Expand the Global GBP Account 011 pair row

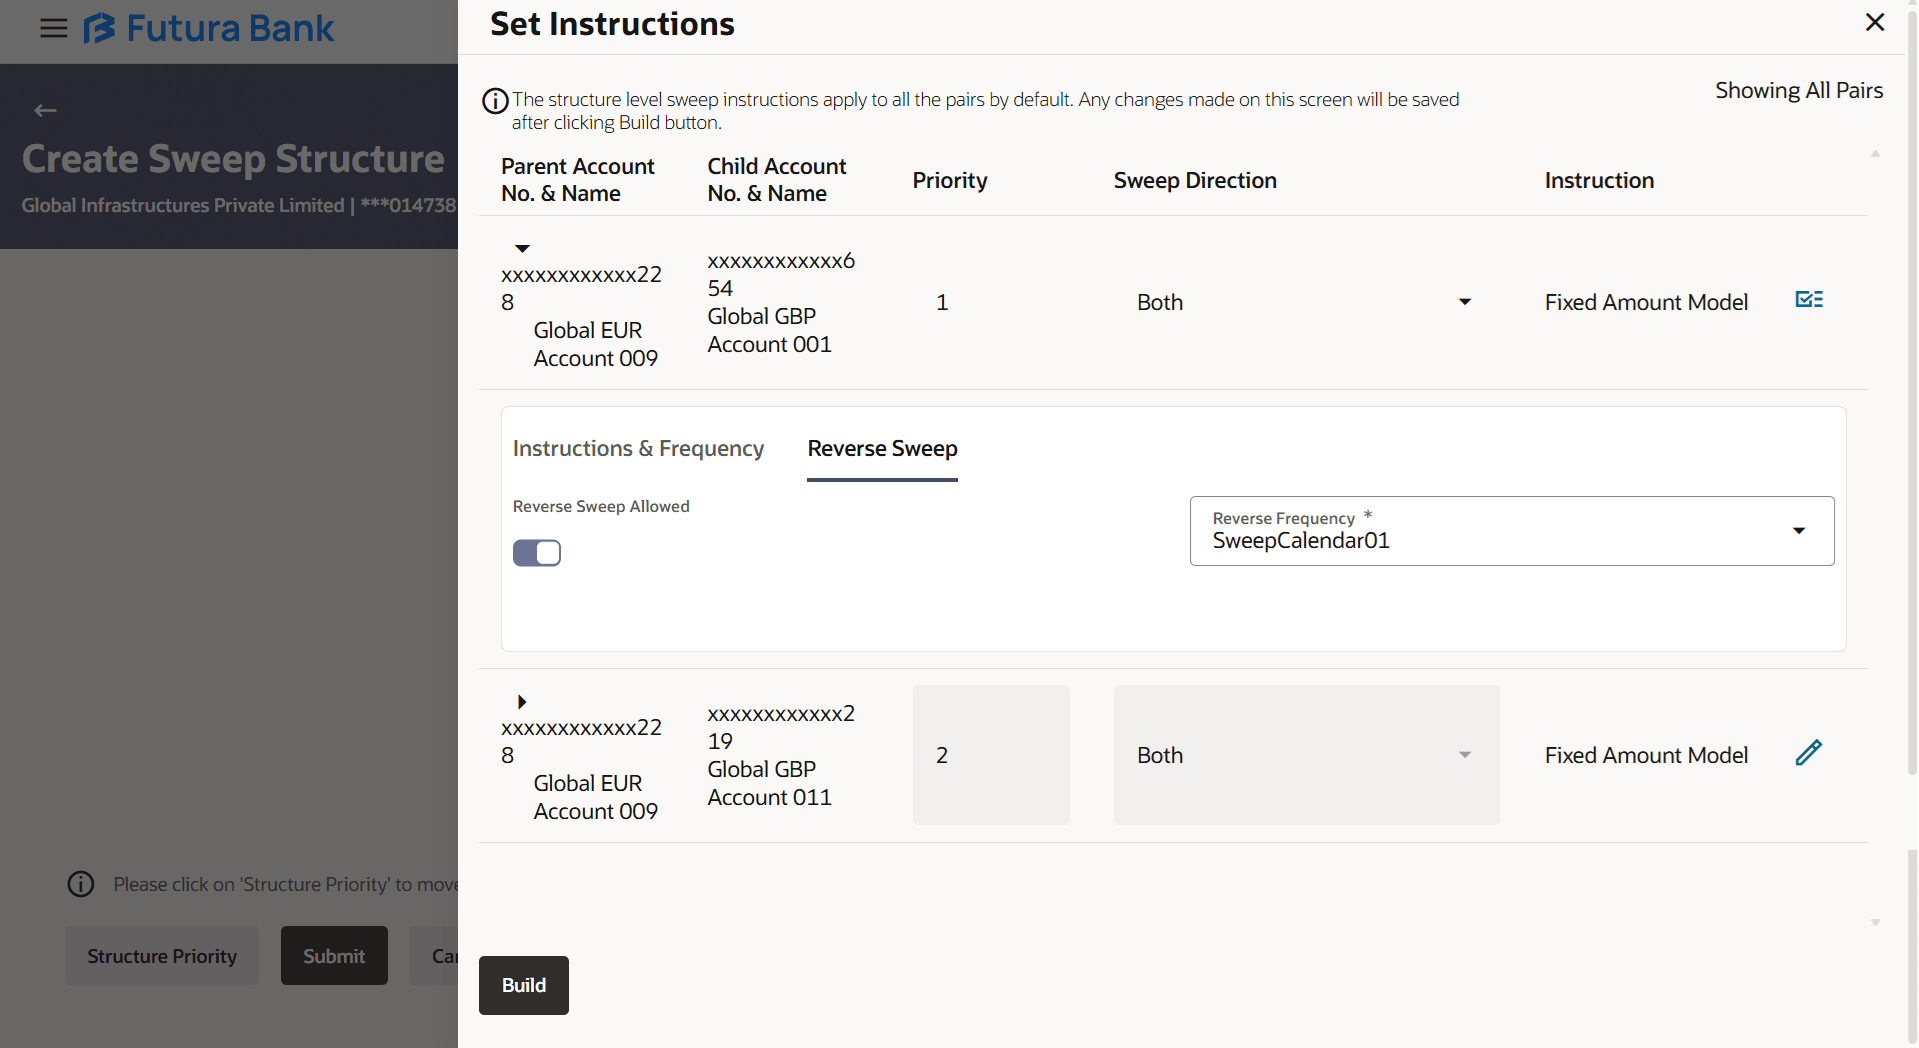click(522, 701)
